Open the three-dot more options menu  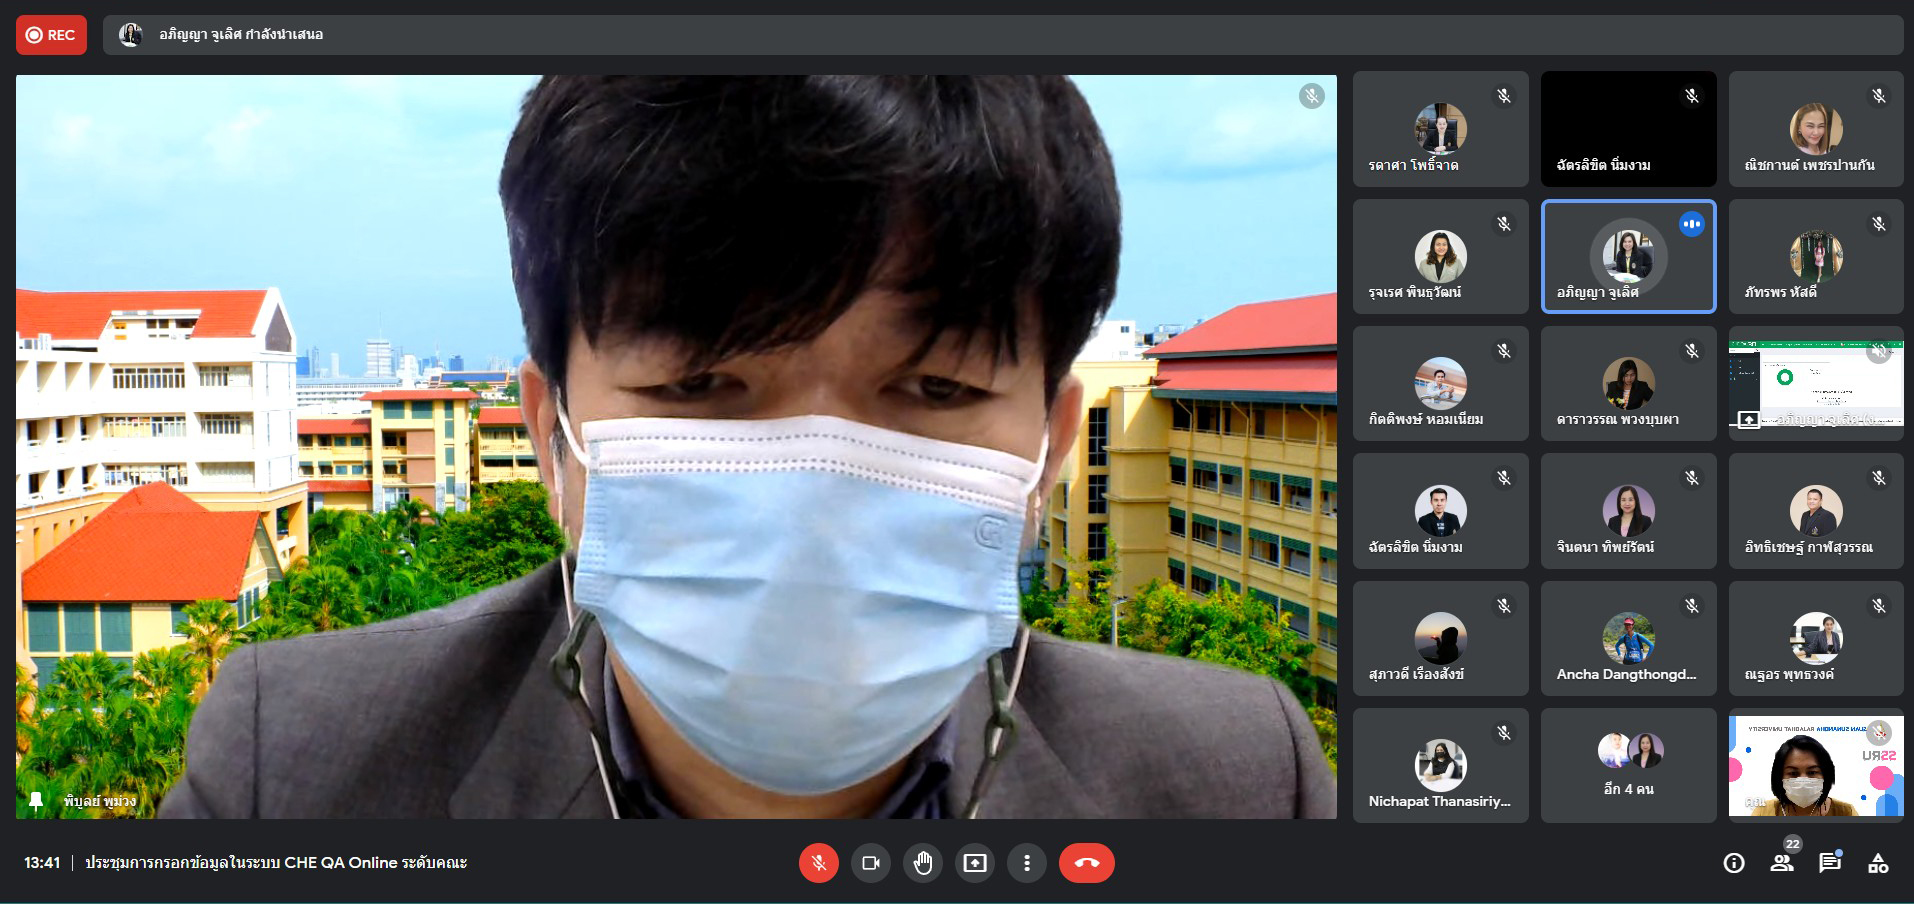[1026, 863]
